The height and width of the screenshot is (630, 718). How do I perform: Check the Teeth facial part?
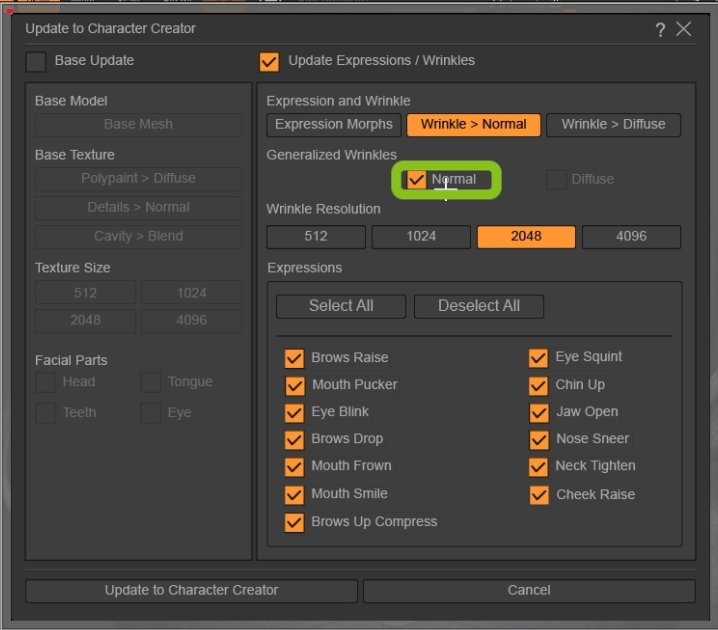click(x=45, y=413)
